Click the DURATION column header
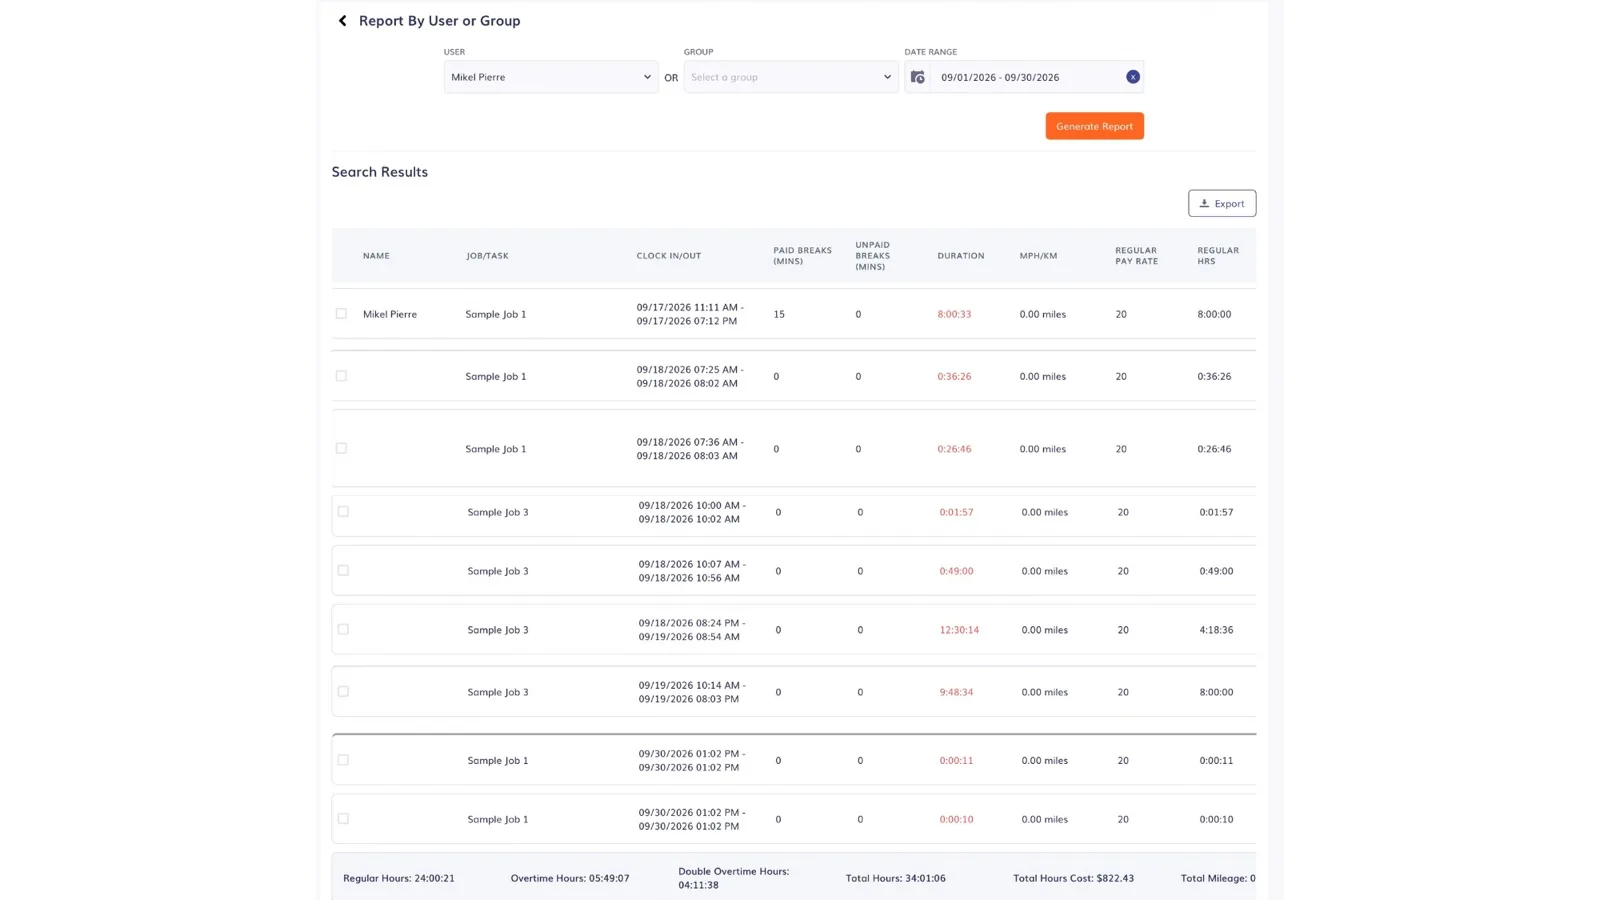This screenshot has width=1600, height=900. (960, 256)
